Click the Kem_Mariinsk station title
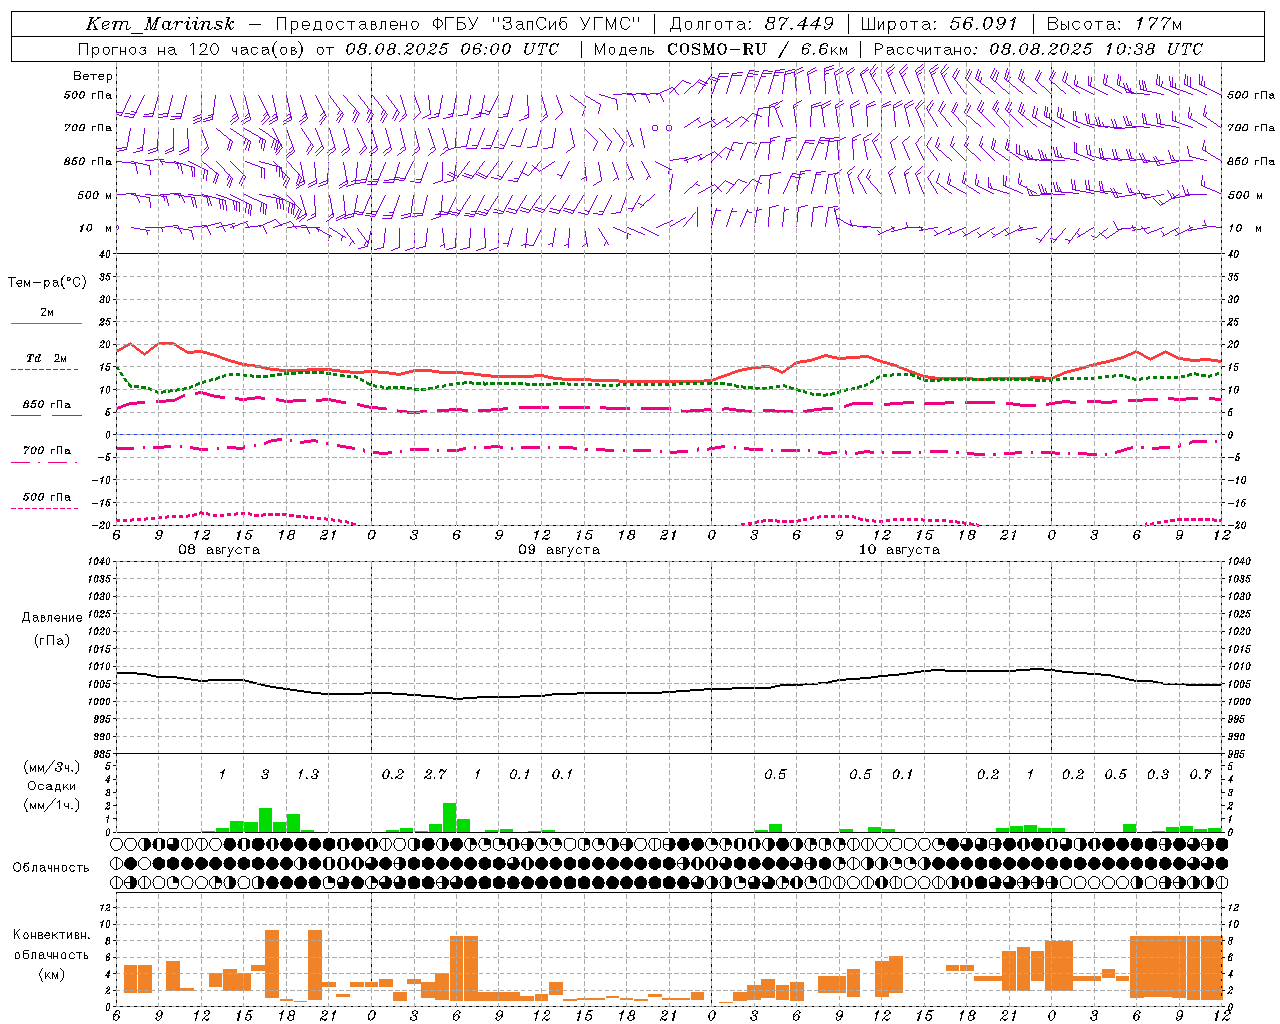Image resolution: width=1280 pixels, height=1024 pixels. click(160, 24)
